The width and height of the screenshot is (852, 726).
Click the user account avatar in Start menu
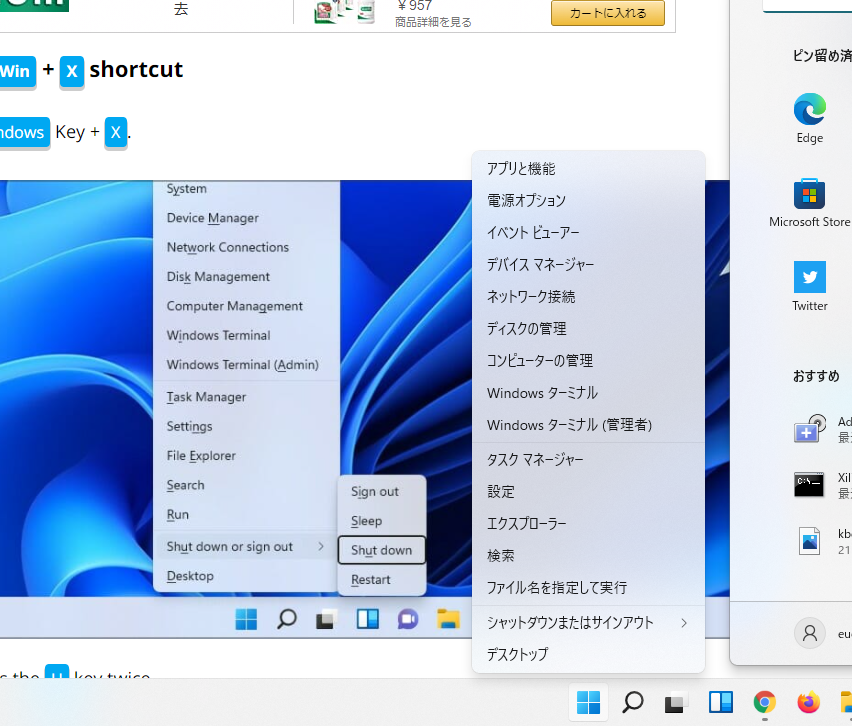pos(809,633)
